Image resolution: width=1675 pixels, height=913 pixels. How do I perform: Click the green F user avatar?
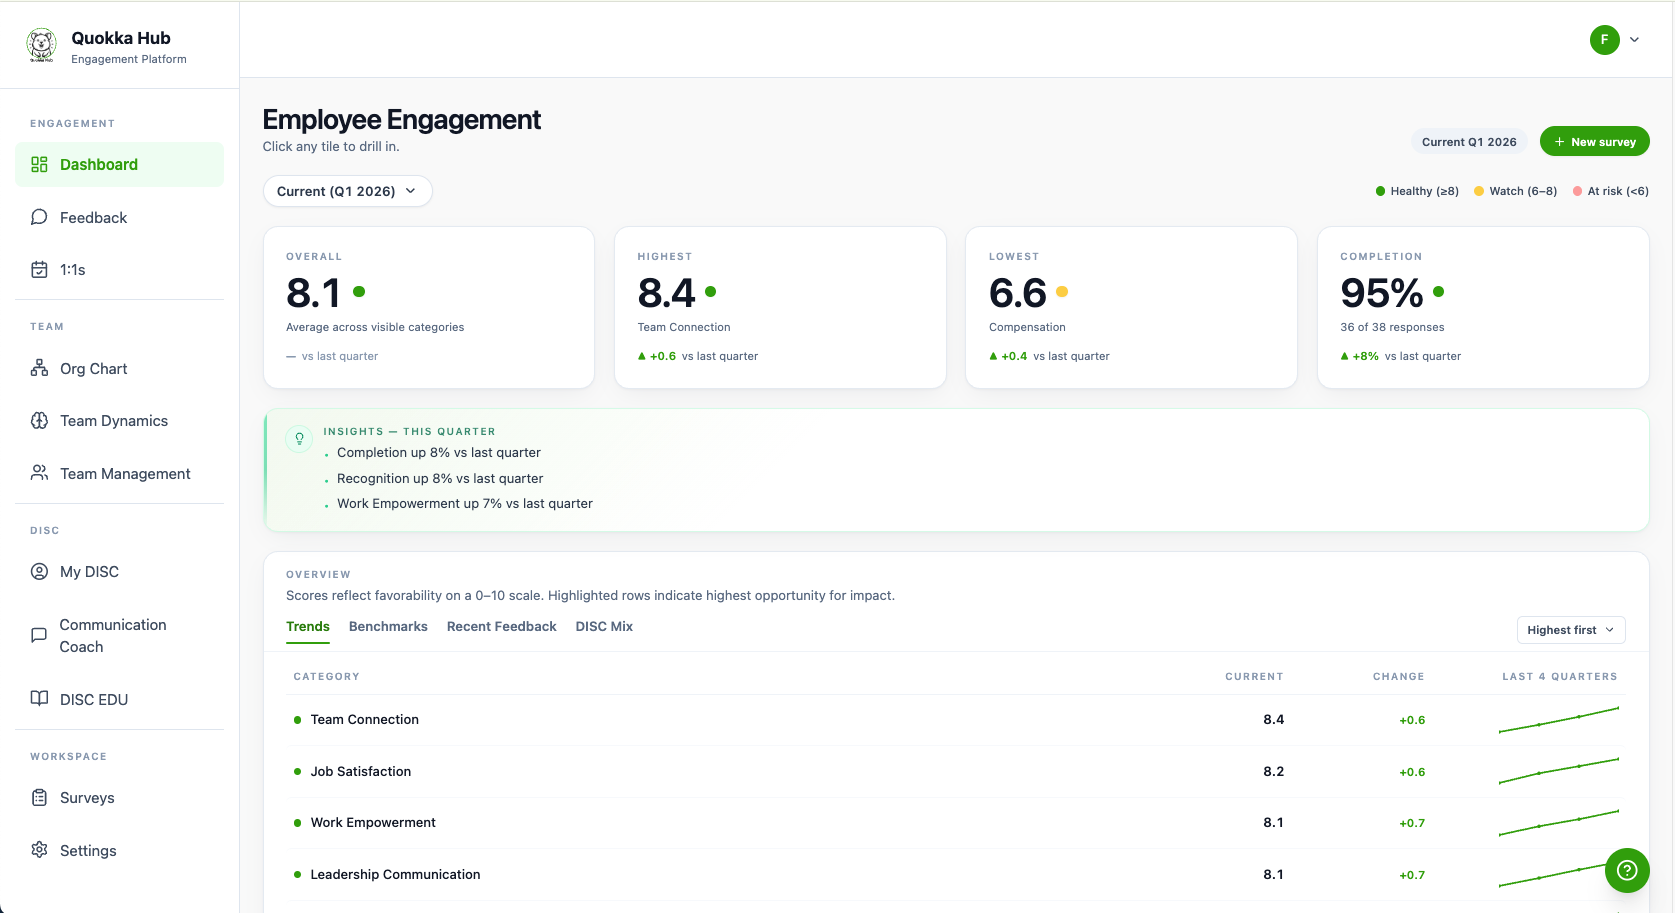[x=1605, y=40]
